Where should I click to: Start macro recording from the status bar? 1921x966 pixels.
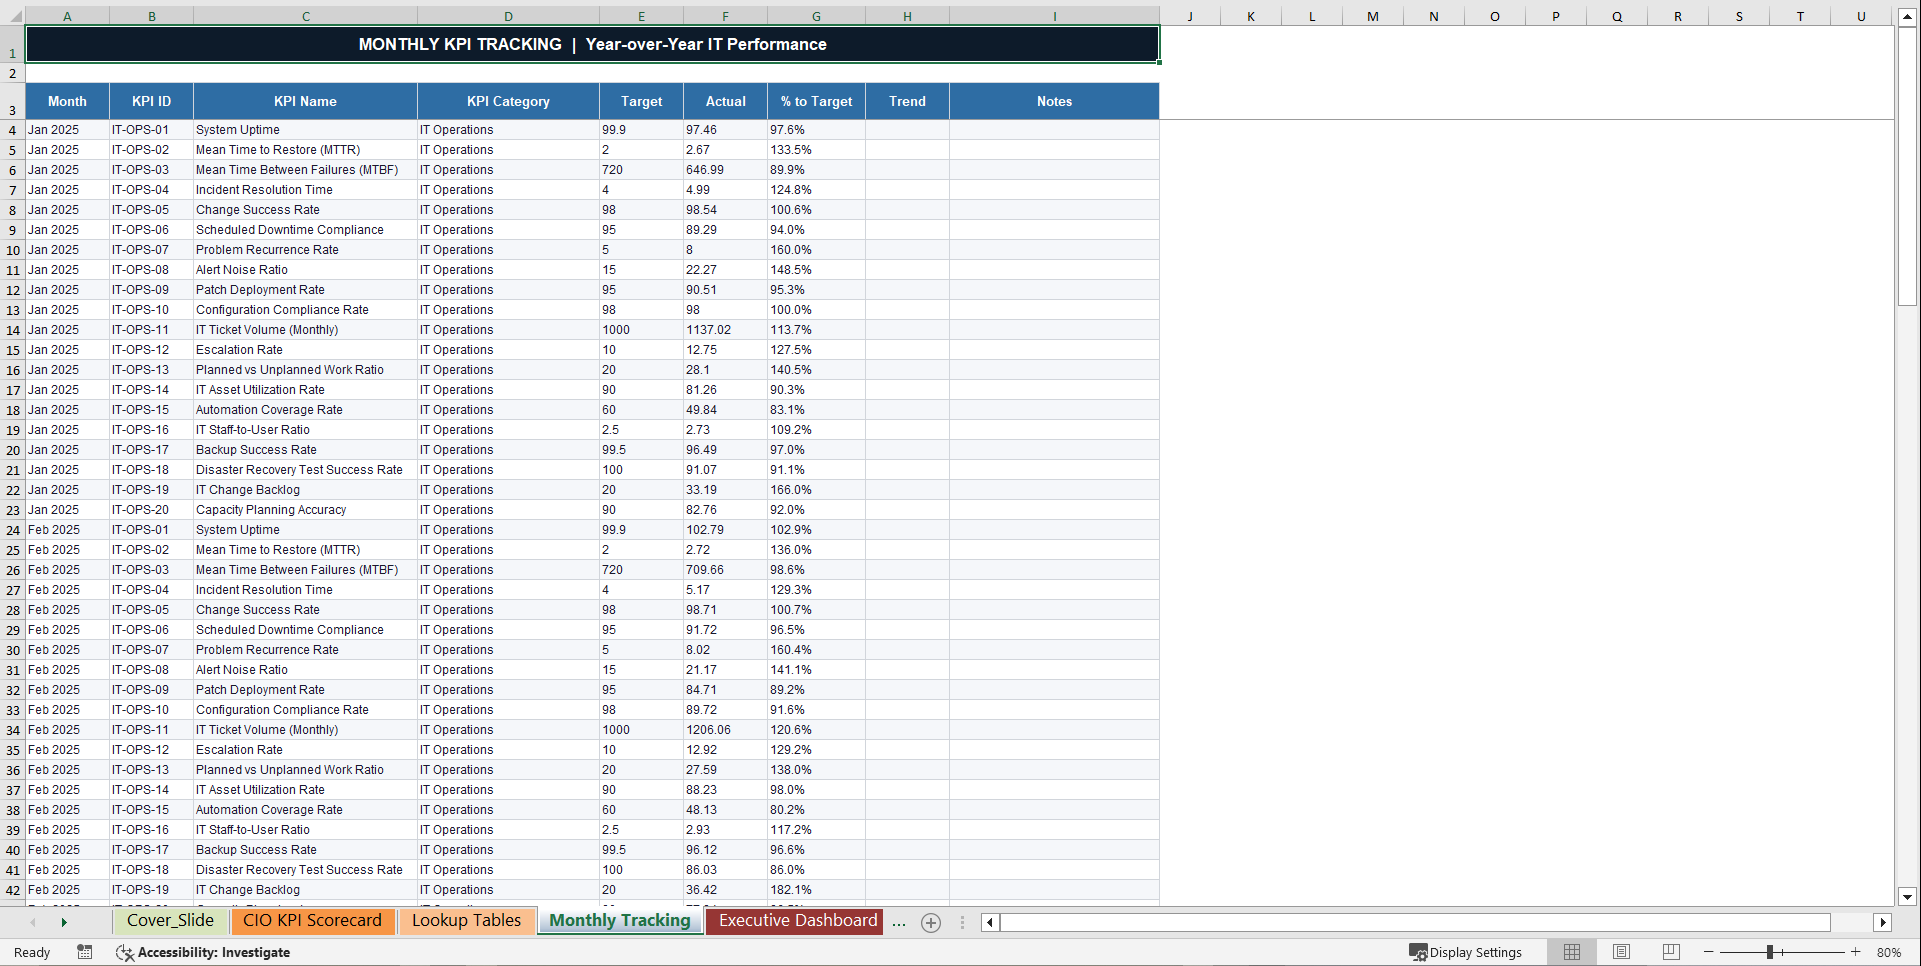(x=85, y=952)
